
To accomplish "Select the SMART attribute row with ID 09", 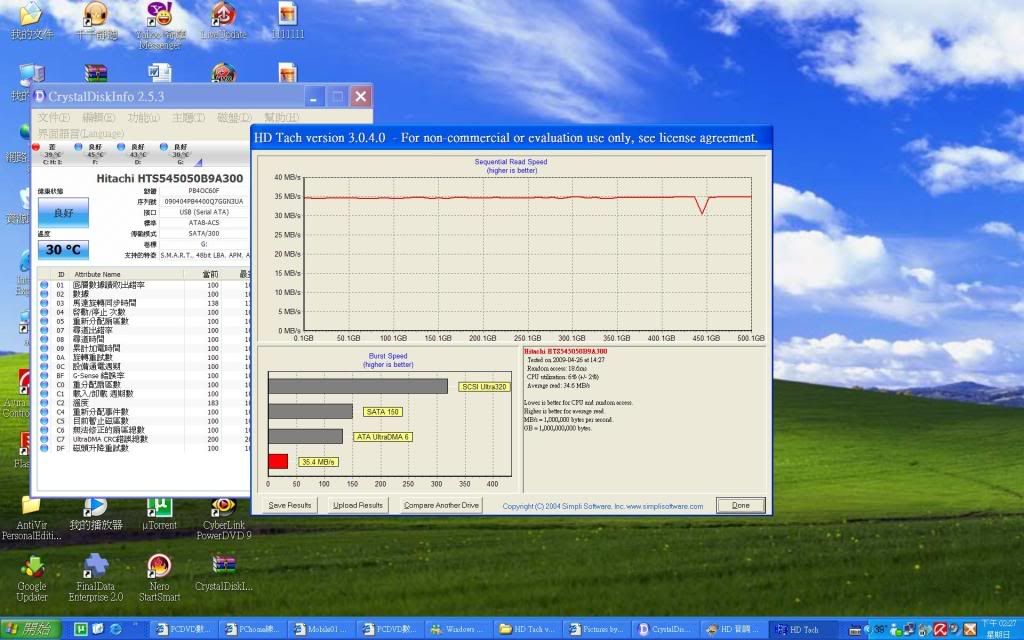I will (x=144, y=349).
